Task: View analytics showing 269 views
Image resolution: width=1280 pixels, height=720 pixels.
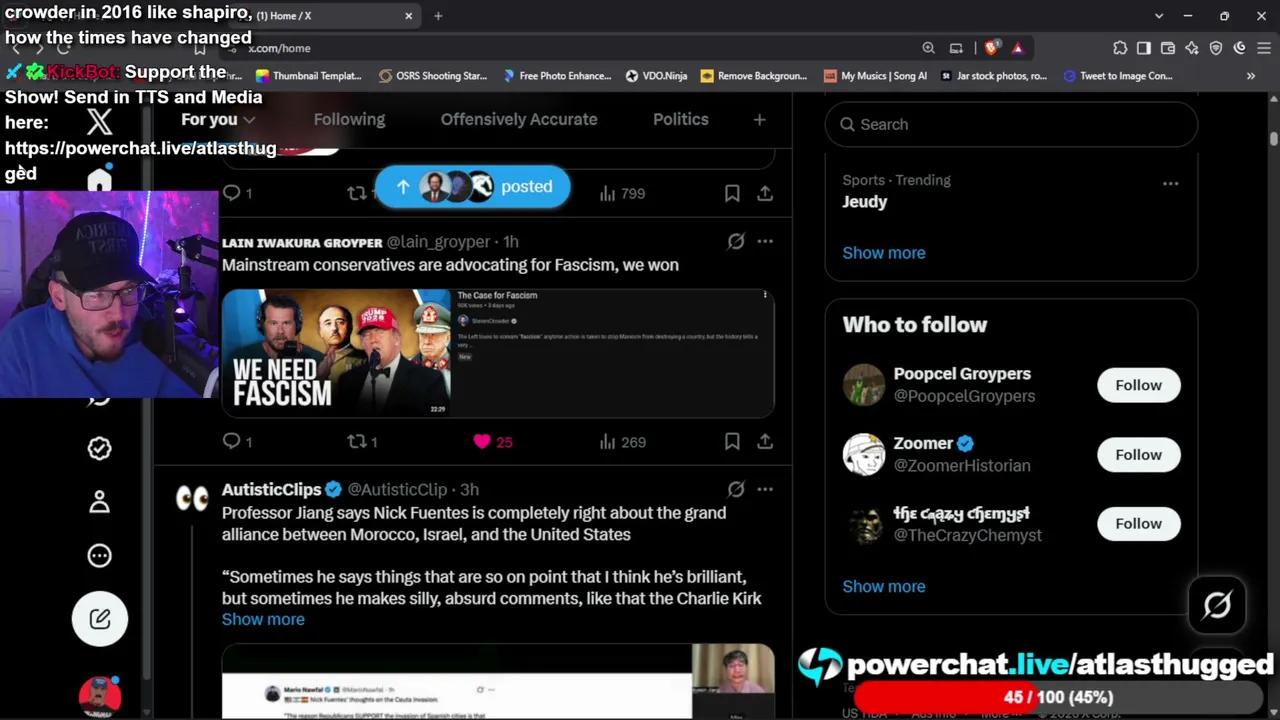Action: (x=623, y=442)
